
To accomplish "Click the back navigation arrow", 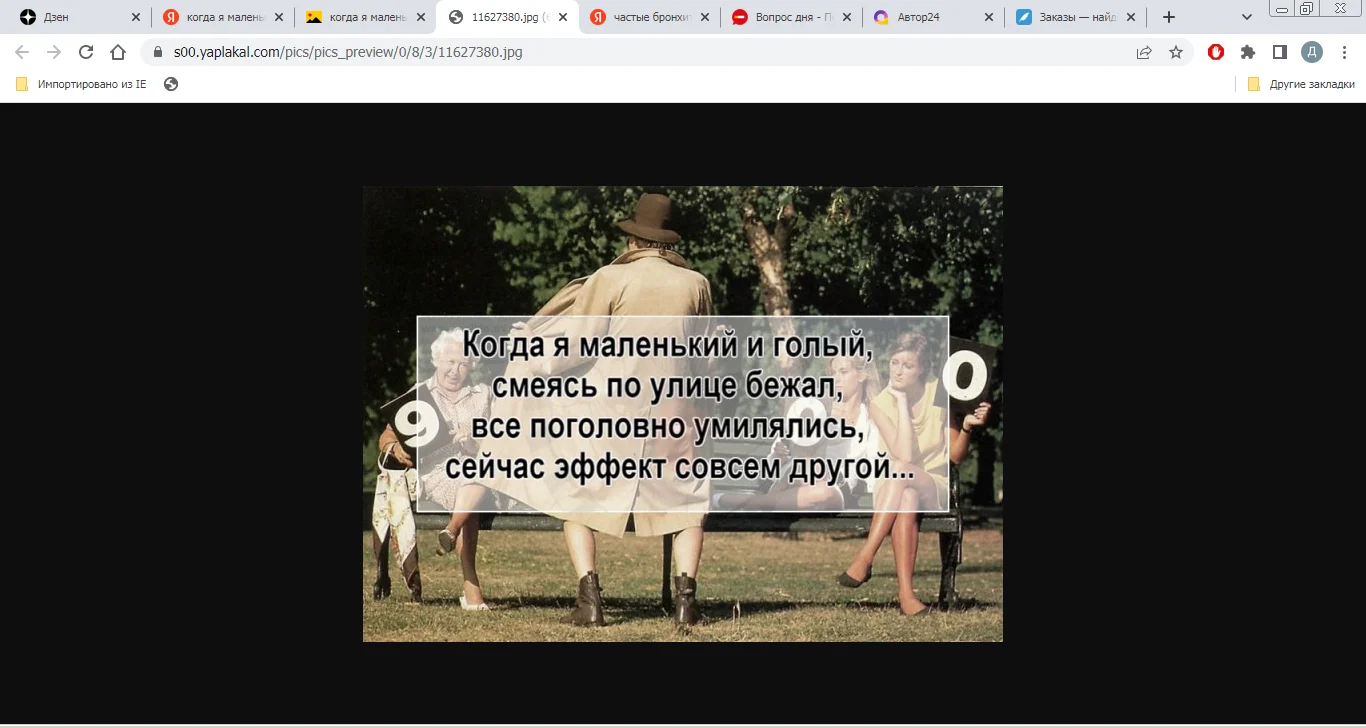I will pyautogui.click(x=20, y=52).
